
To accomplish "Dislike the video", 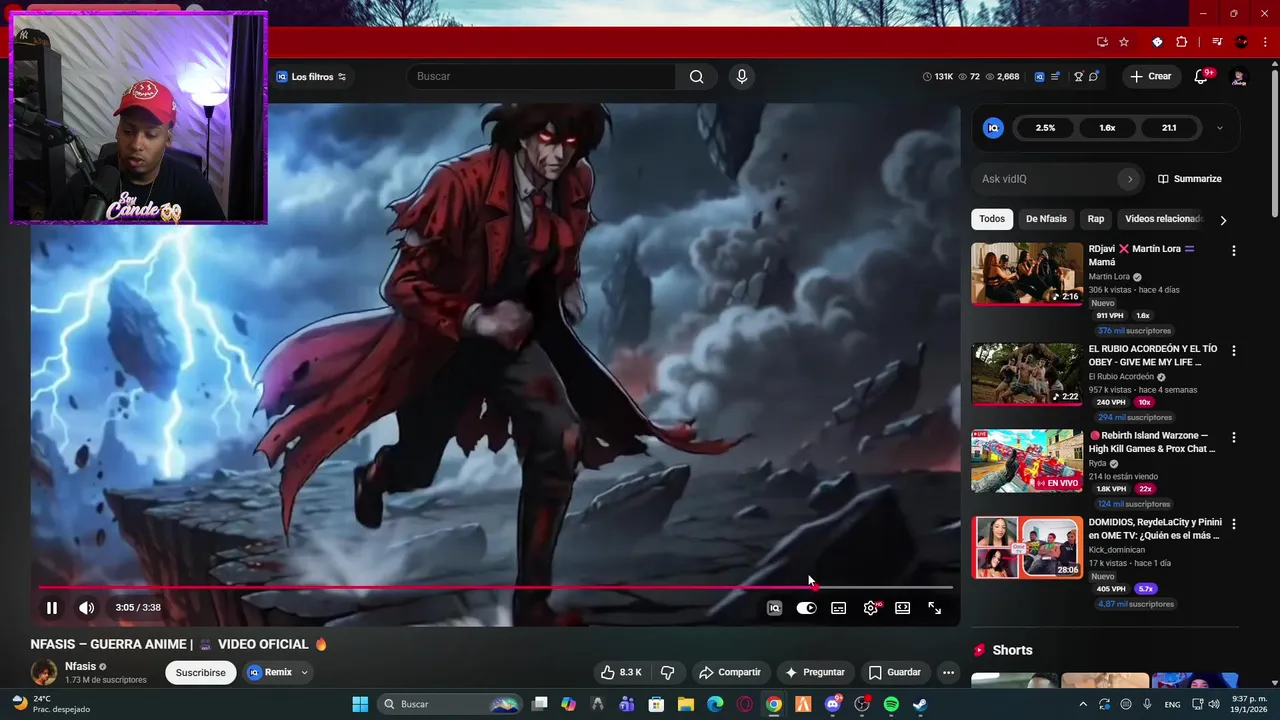I will 667,672.
